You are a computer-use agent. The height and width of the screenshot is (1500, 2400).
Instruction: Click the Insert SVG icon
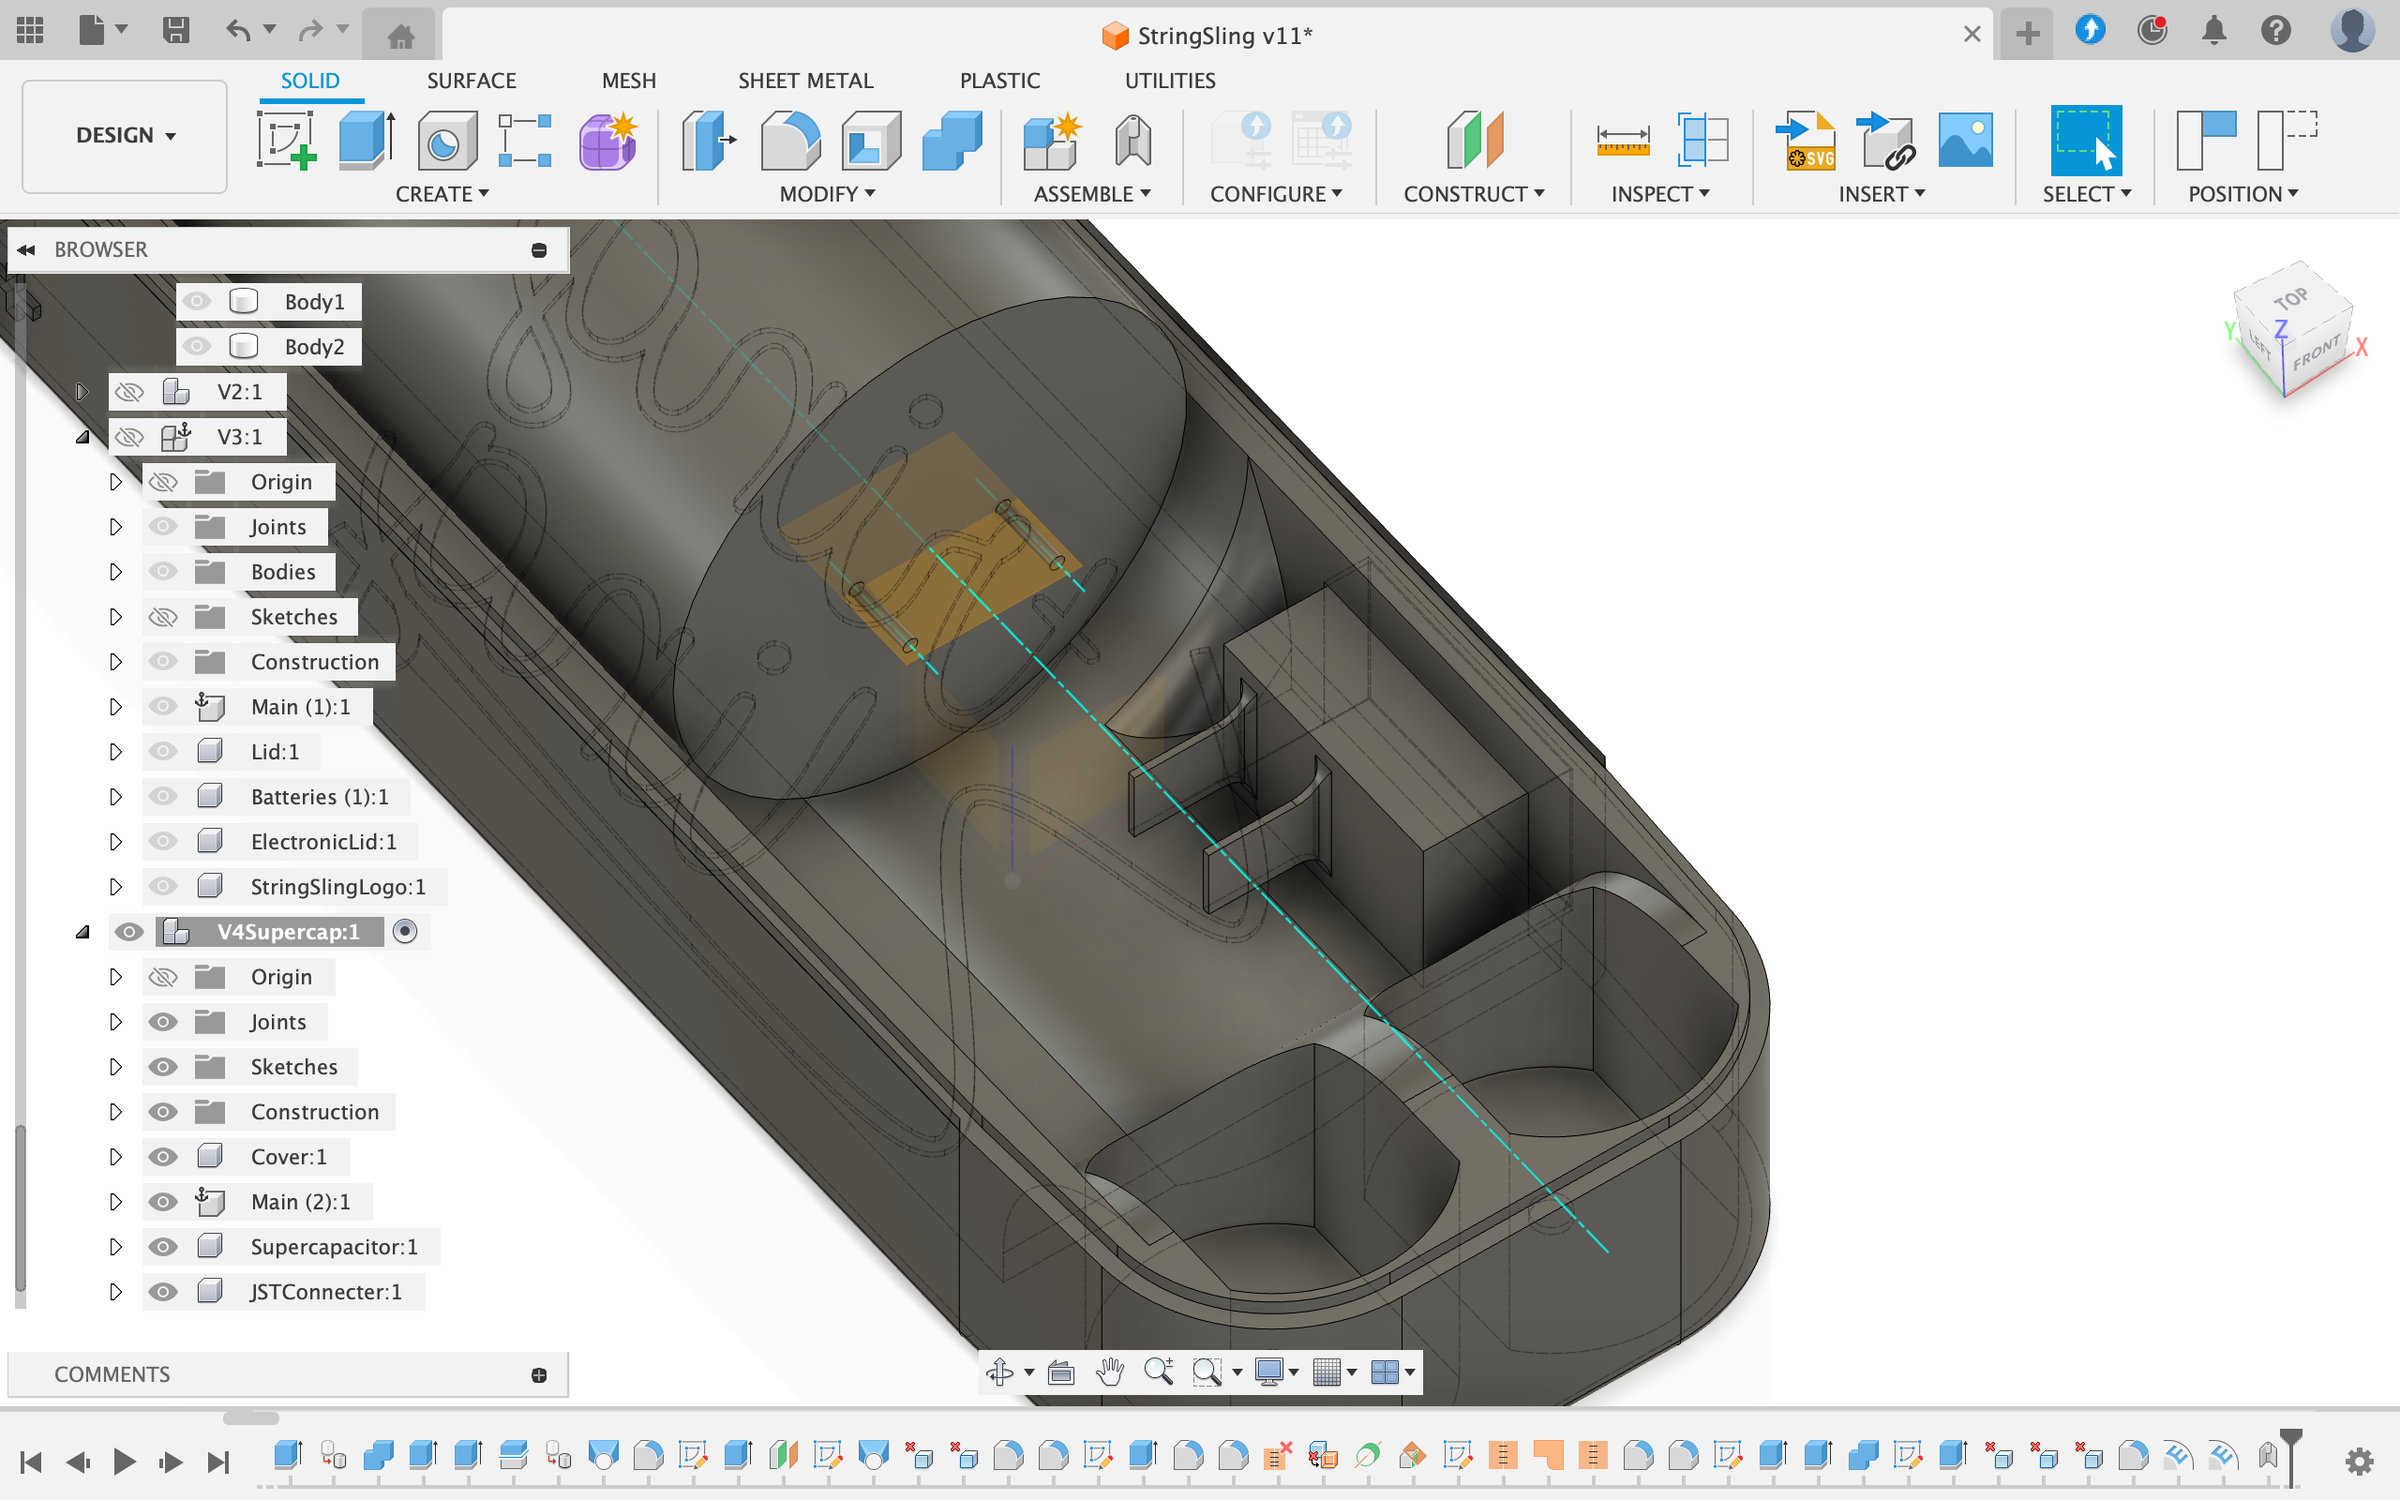pos(1808,139)
